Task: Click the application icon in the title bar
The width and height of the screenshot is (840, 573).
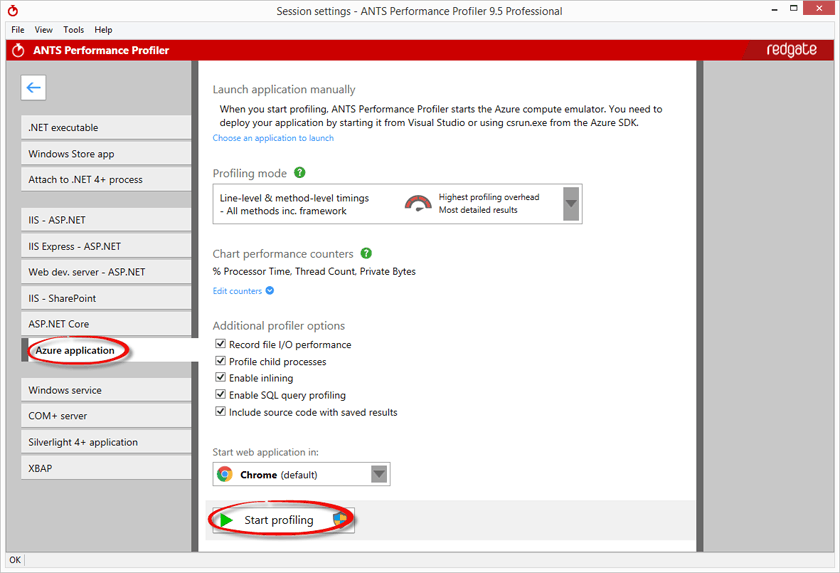Action: (x=13, y=10)
